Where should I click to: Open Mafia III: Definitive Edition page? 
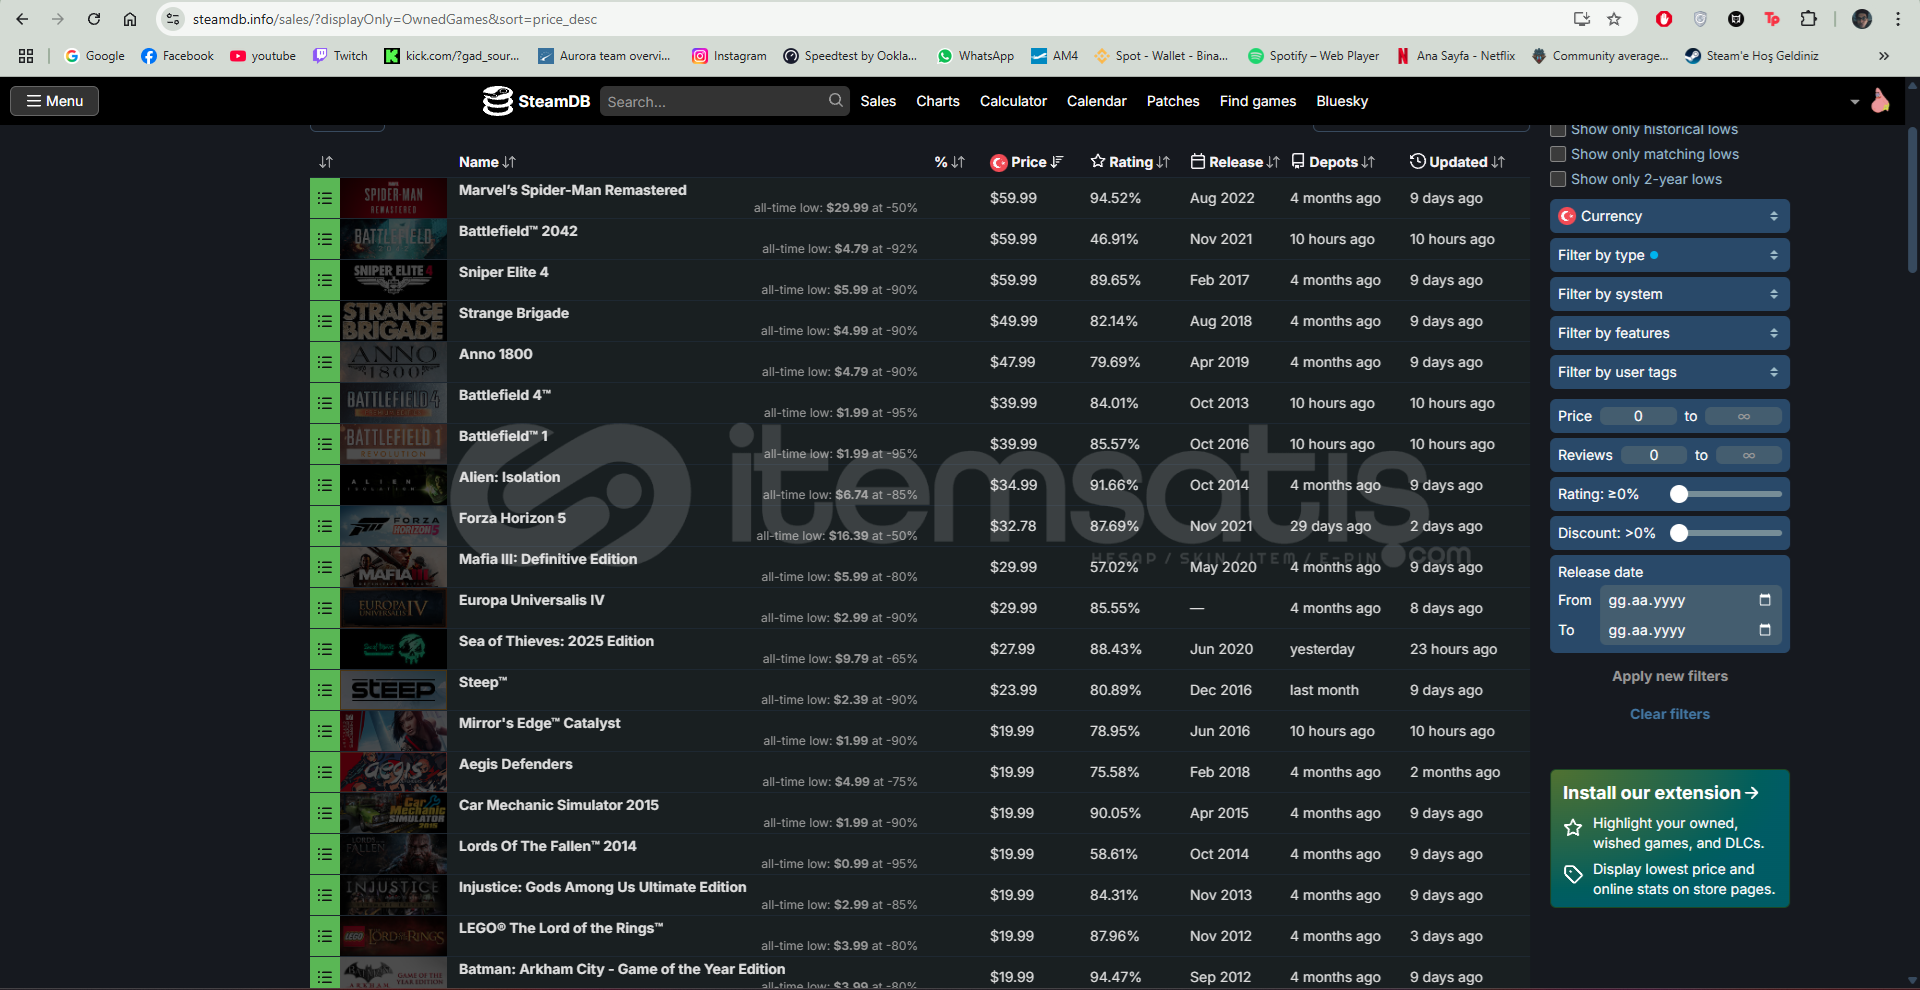(x=548, y=559)
